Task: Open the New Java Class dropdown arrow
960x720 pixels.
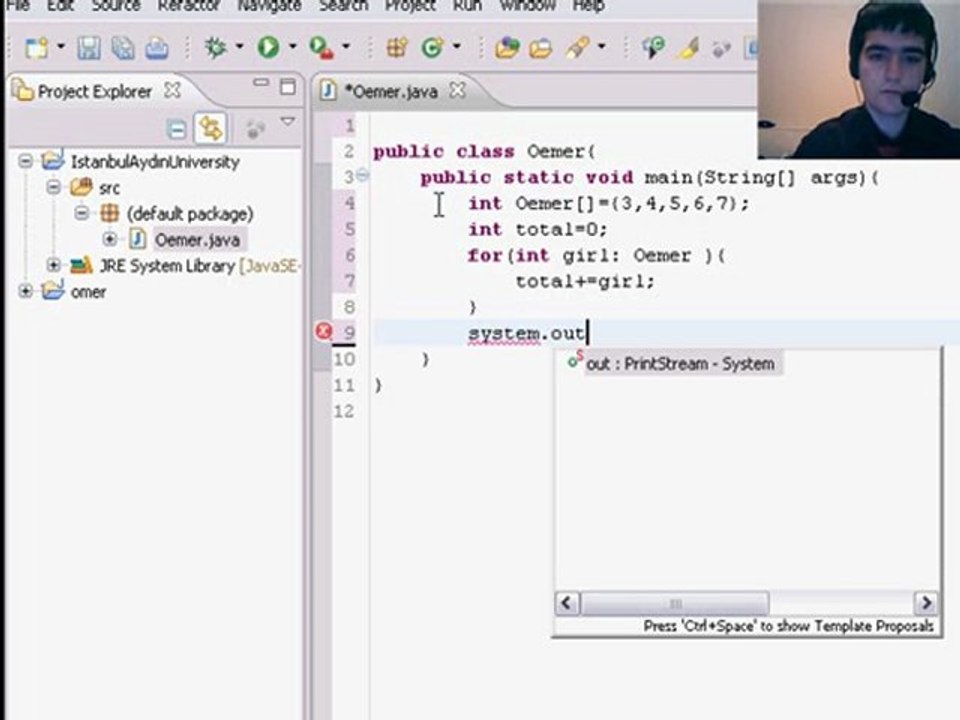Action: point(457,47)
